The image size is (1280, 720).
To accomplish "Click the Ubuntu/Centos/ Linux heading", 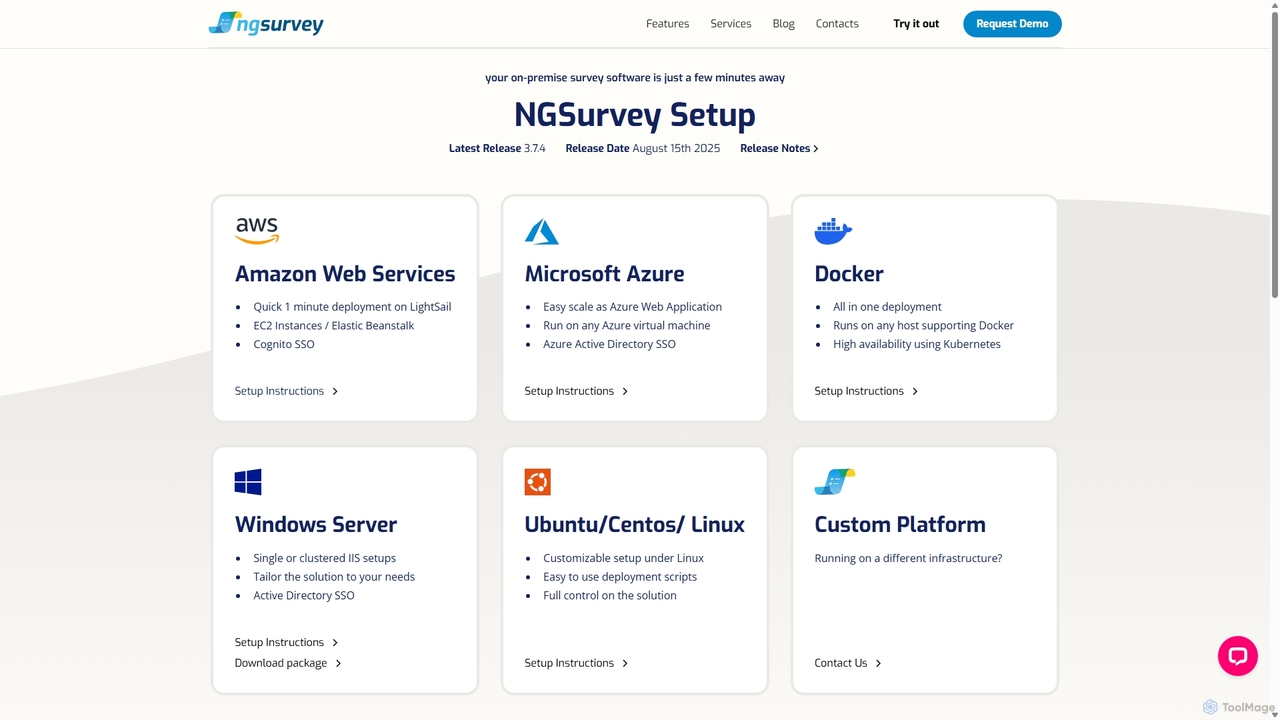I will tap(635, 525).
